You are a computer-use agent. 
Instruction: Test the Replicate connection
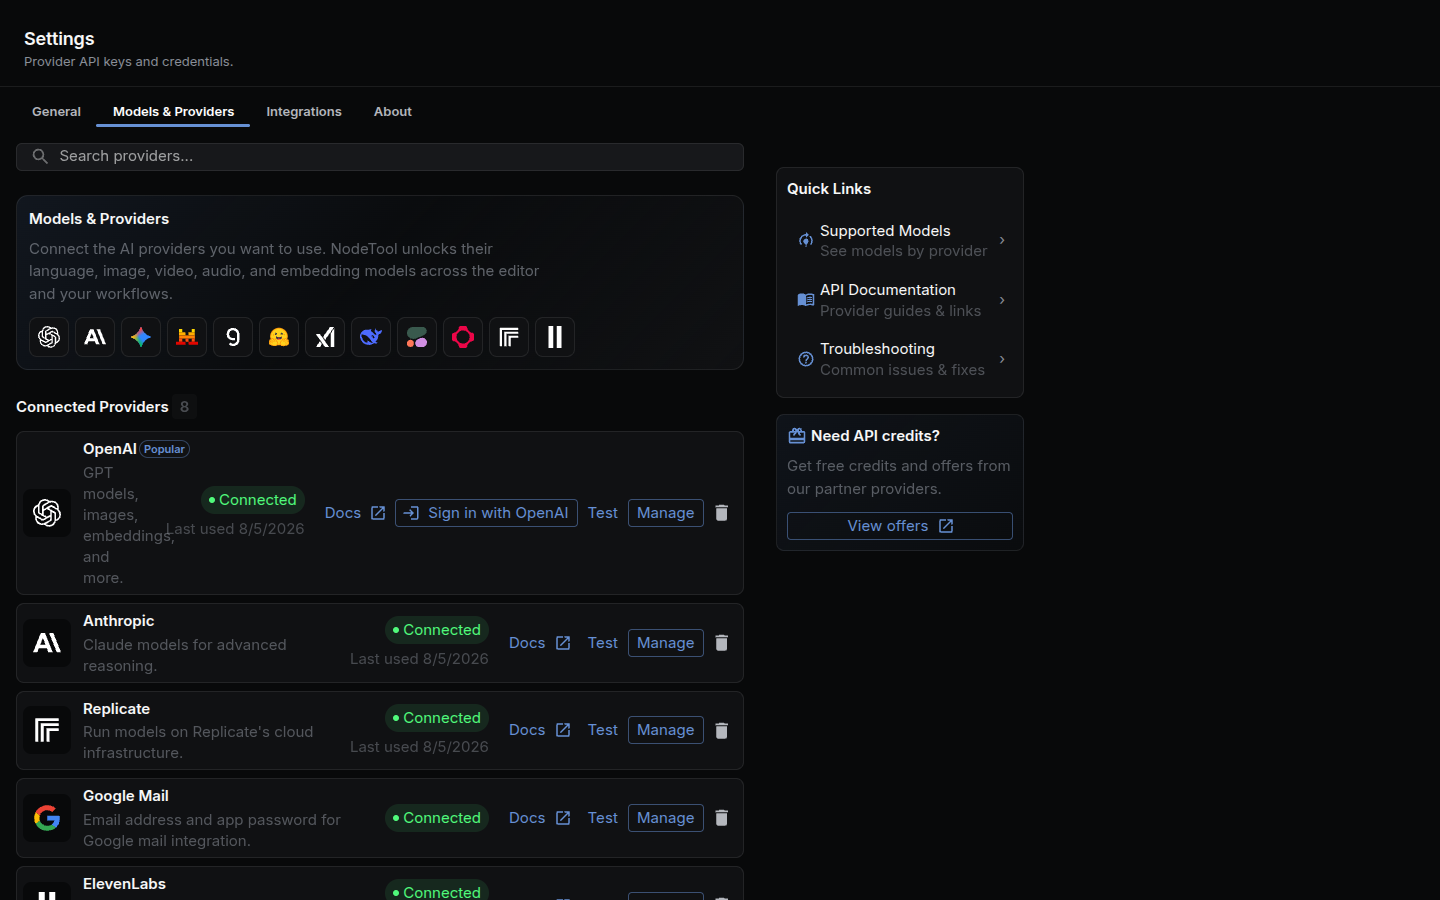tap(603, 730)
